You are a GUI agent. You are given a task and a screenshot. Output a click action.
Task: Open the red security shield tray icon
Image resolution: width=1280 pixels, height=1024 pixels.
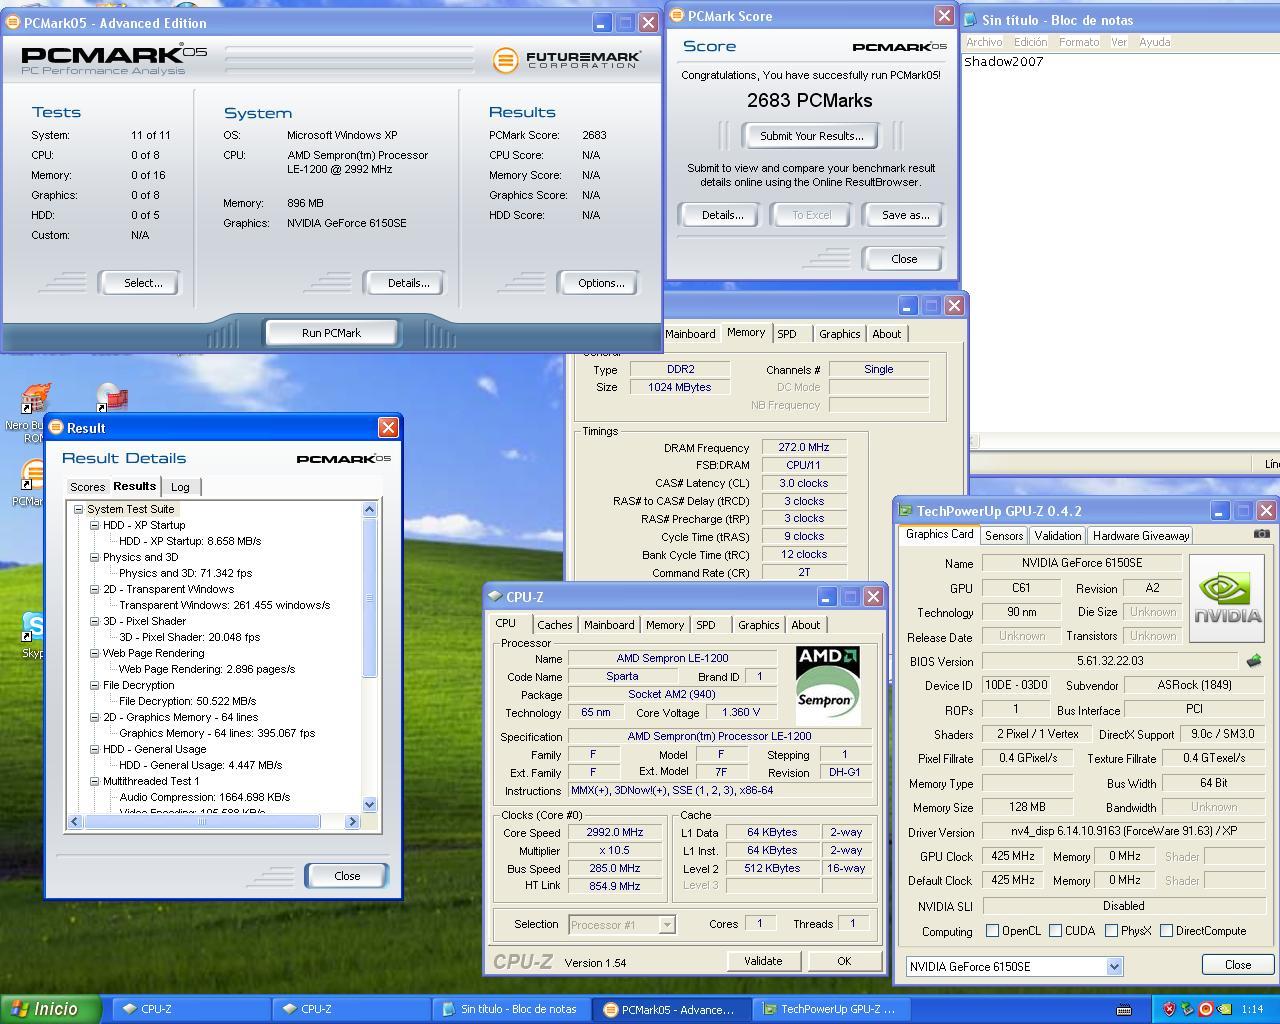click(x=1168, y=1009)
